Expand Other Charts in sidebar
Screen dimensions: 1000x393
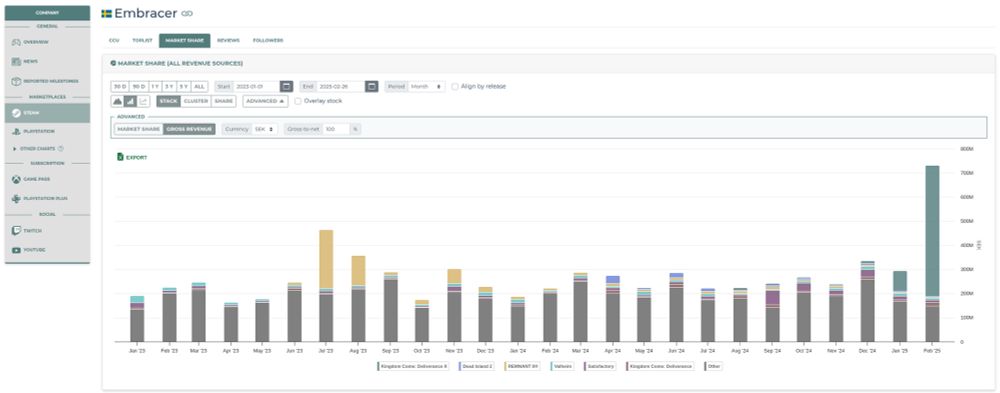coord(38,149)
